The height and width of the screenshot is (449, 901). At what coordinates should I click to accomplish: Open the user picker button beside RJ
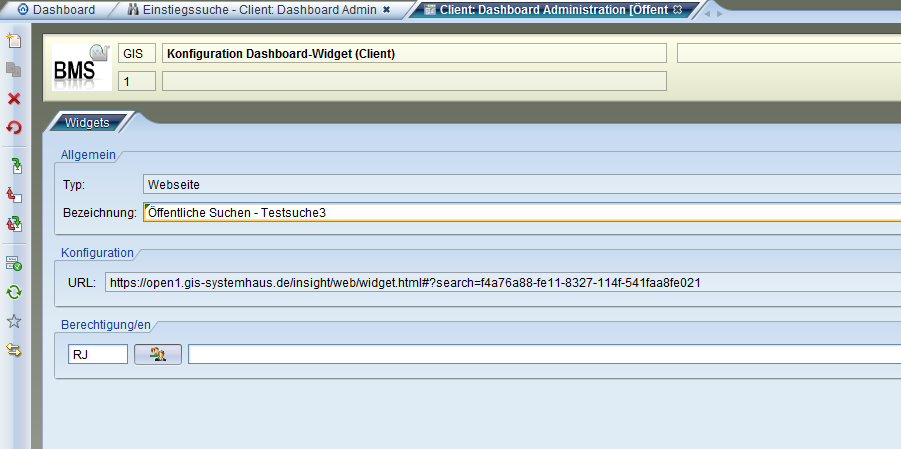(x=158, y=354)
